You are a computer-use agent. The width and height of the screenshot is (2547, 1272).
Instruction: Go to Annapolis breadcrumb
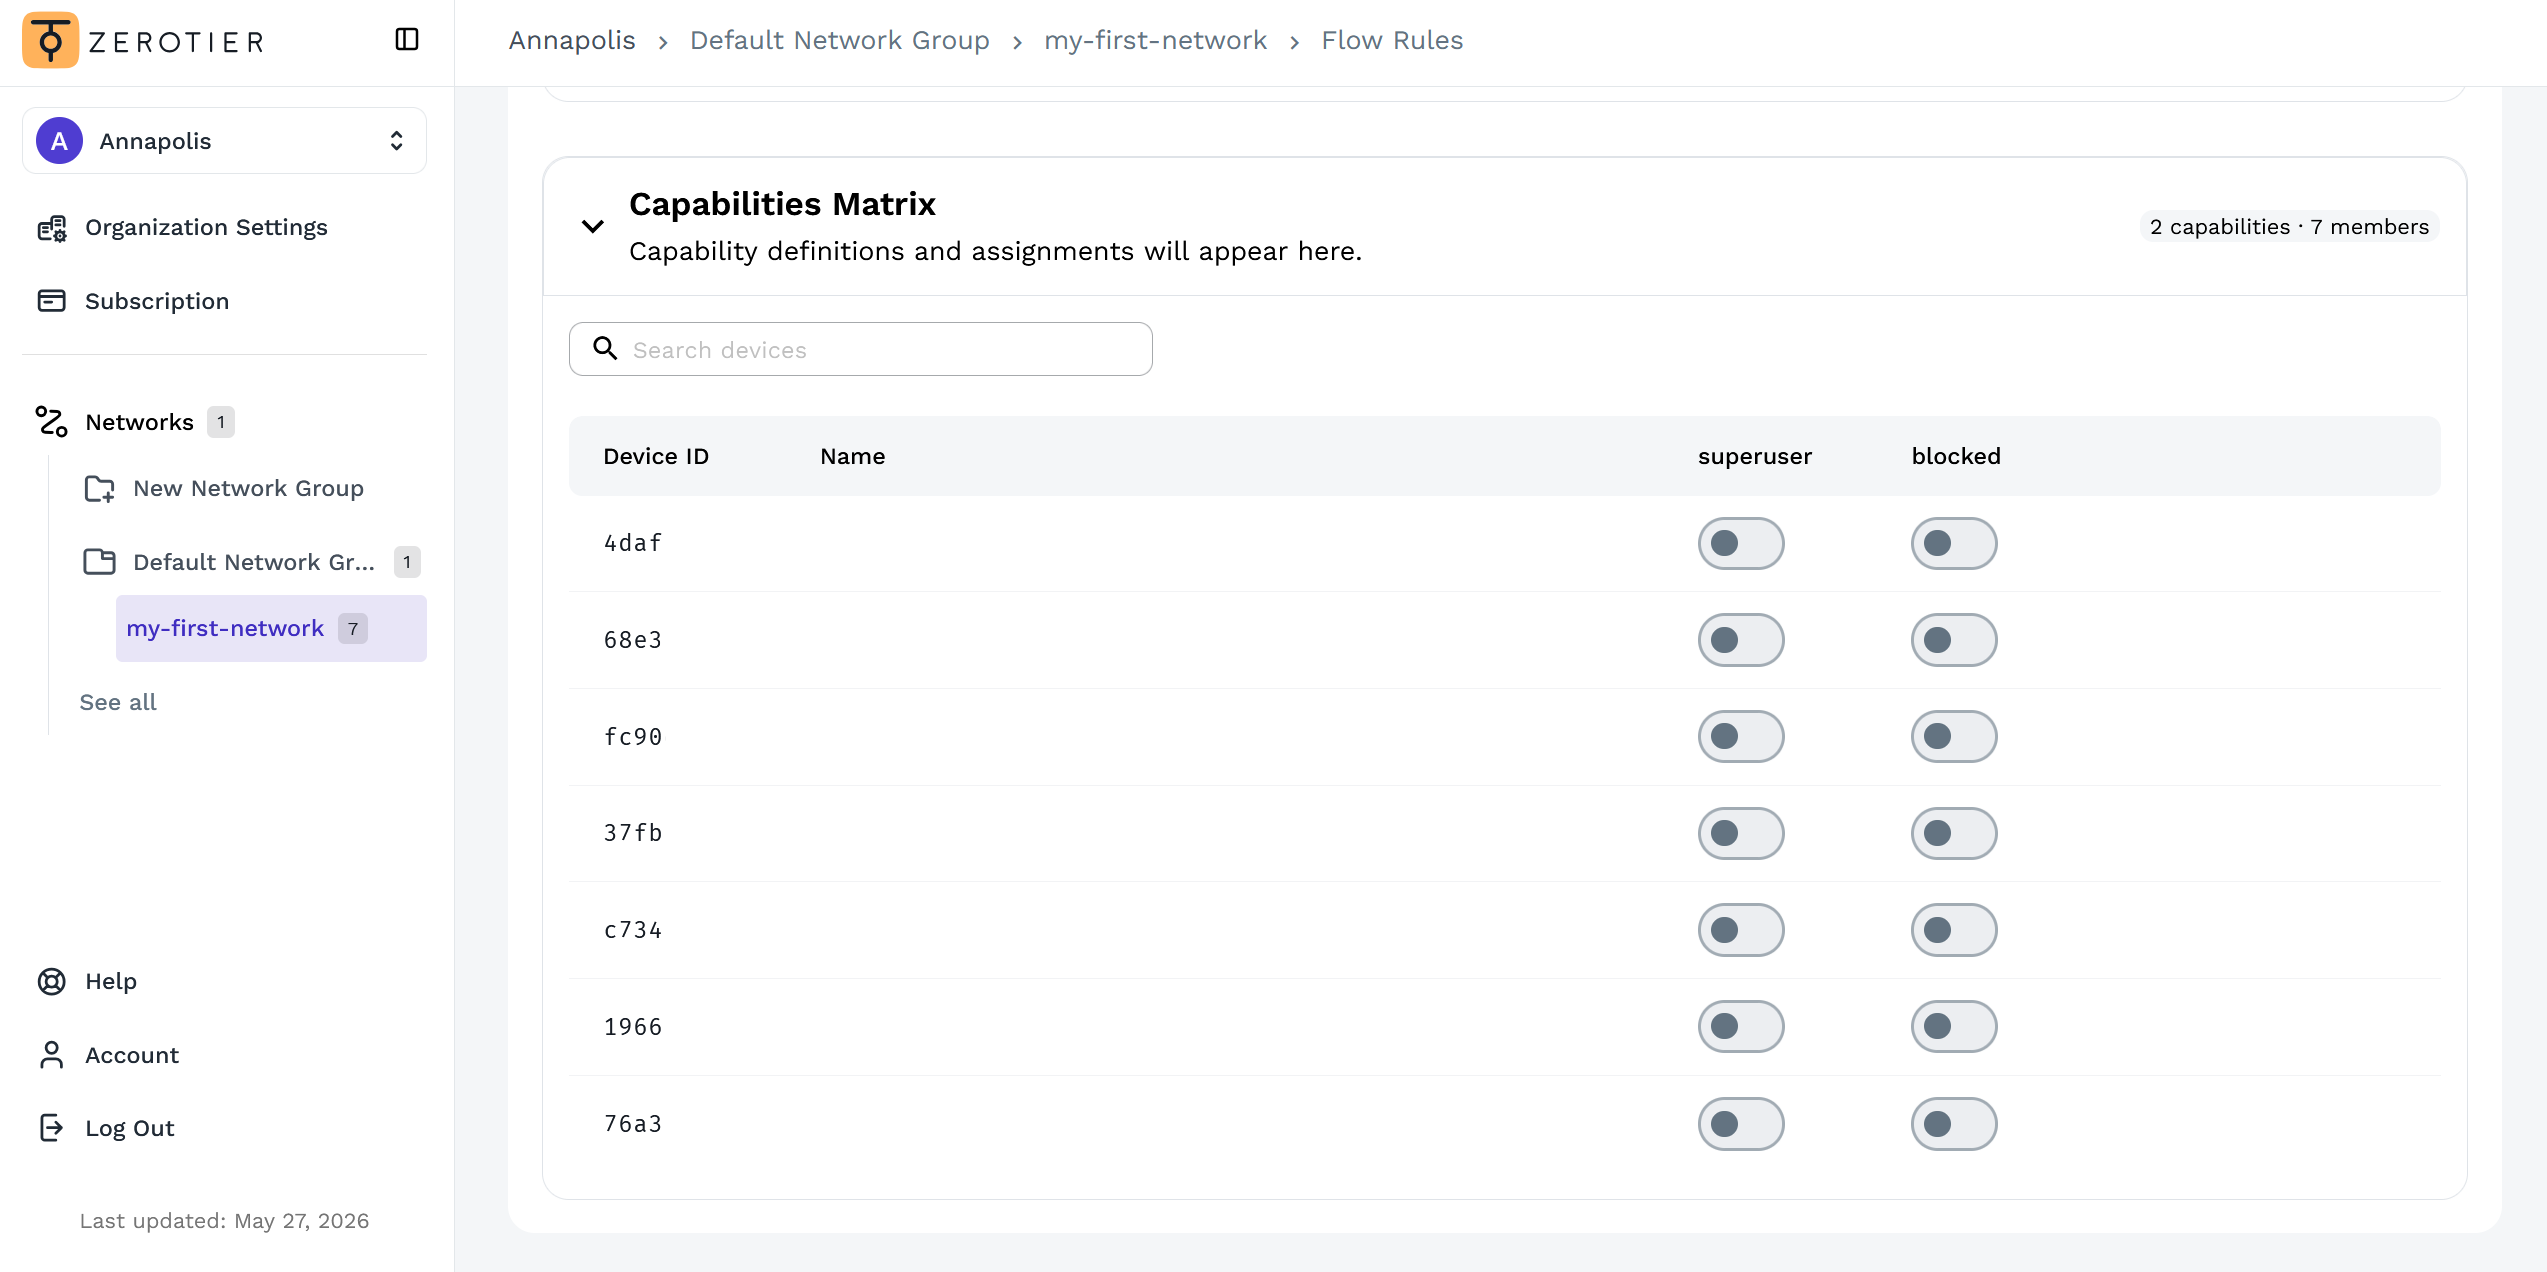[572, 41]
